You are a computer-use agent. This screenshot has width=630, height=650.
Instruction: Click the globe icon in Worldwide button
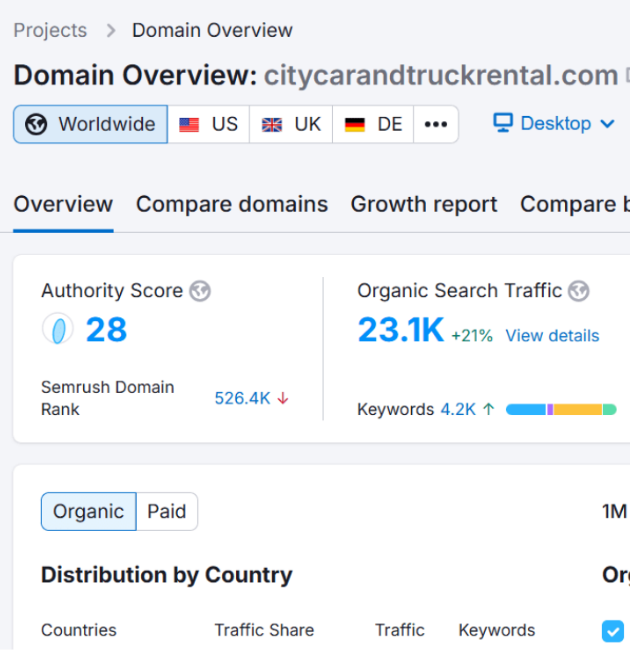pyautogui.click(x=36, y=124)
